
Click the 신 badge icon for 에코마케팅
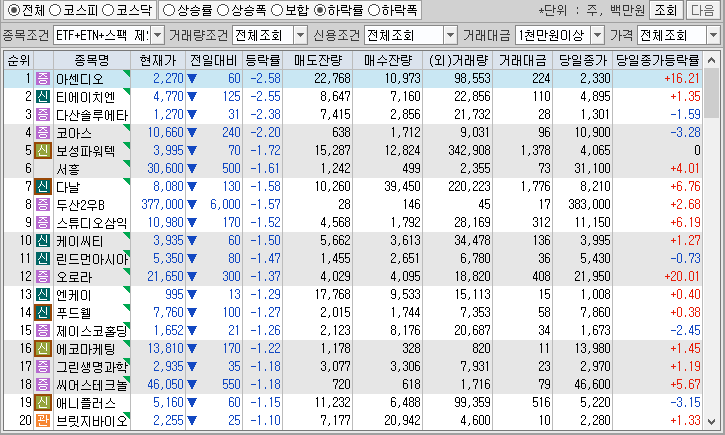pyautogui.click(x=43, y=349)
